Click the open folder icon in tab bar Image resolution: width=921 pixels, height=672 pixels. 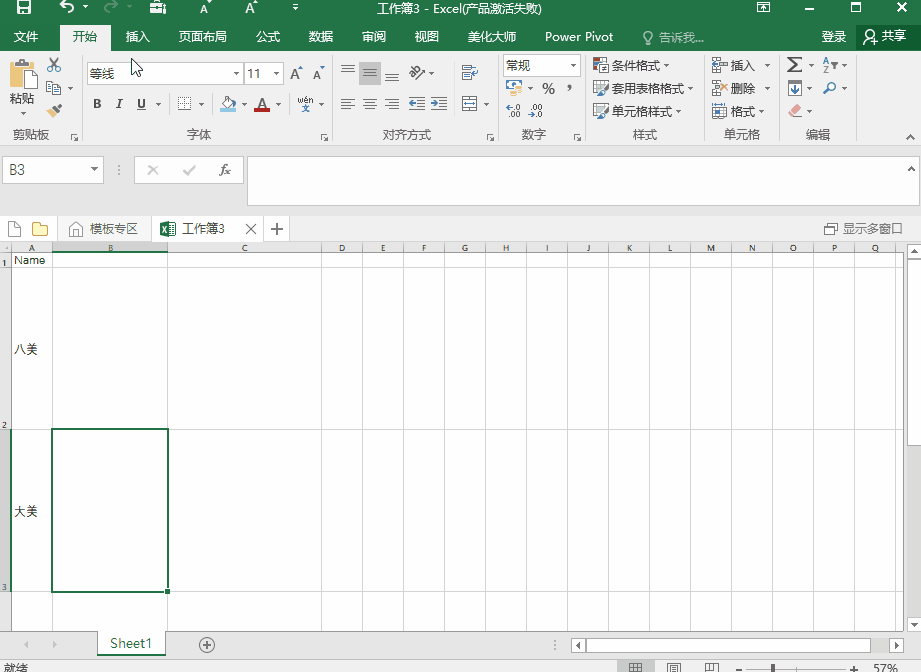tap(40, 229)
